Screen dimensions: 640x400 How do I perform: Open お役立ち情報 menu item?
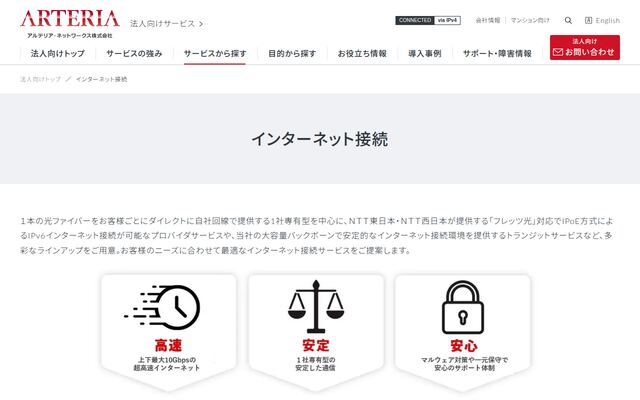click(x=362, y=53)
